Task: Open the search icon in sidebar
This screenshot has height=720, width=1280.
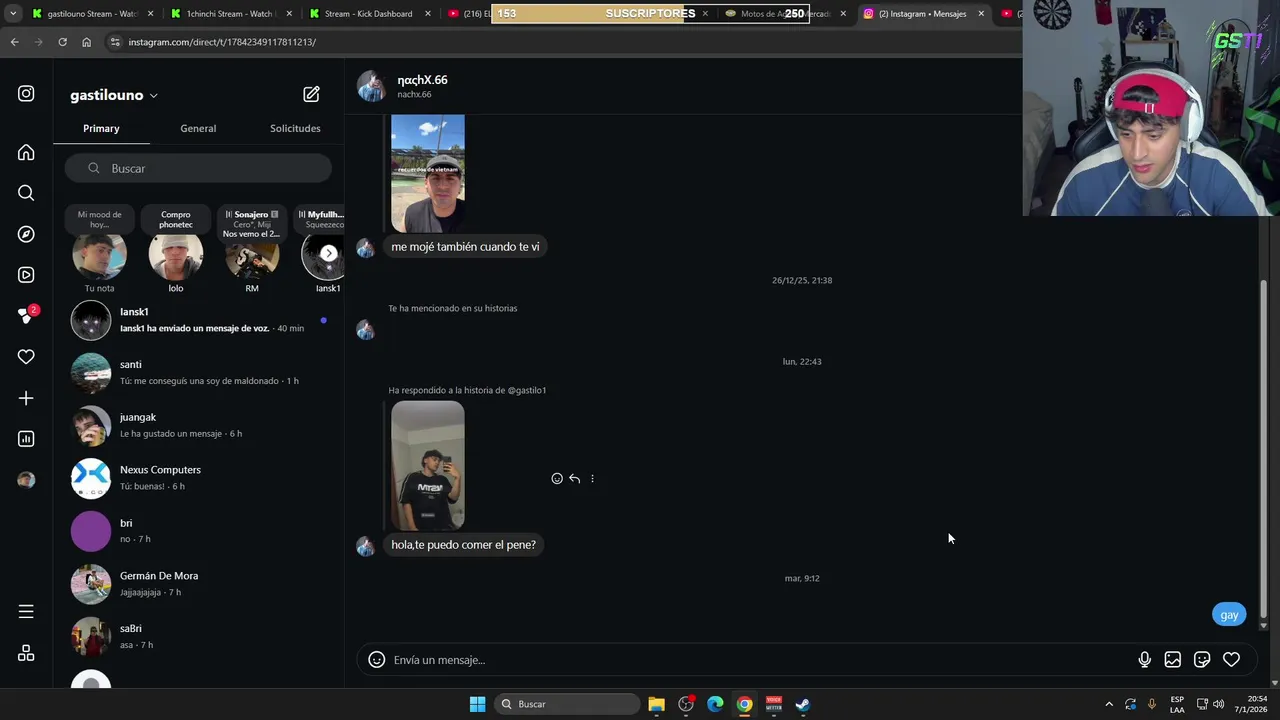Action: tap(26, 193)
